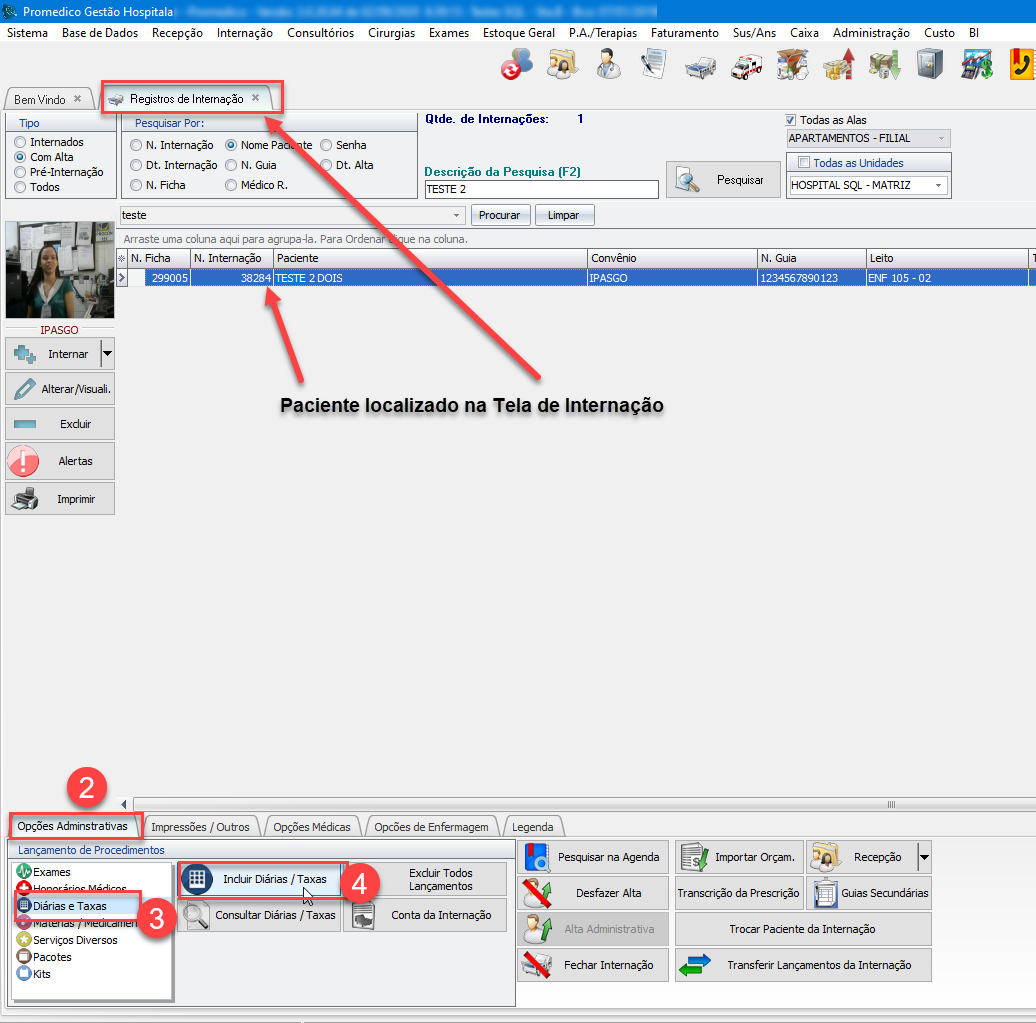This screenshot has width=1036, height=1023.
Task: Click the ambulance icon in the toolbar
Action: coord(747,65)
